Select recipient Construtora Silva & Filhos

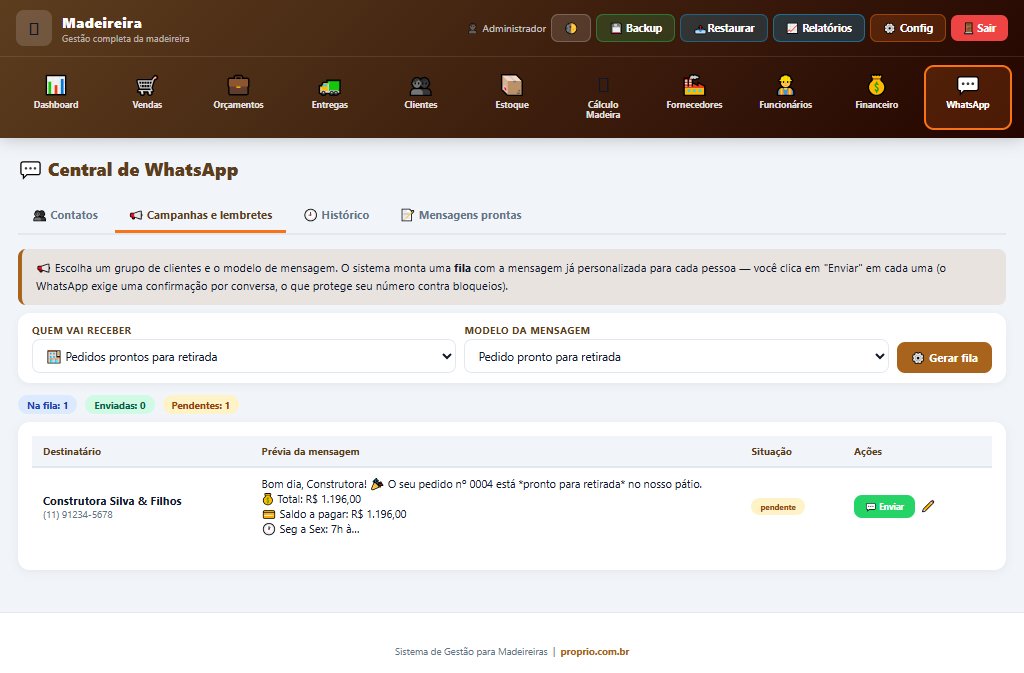point(112,501)
